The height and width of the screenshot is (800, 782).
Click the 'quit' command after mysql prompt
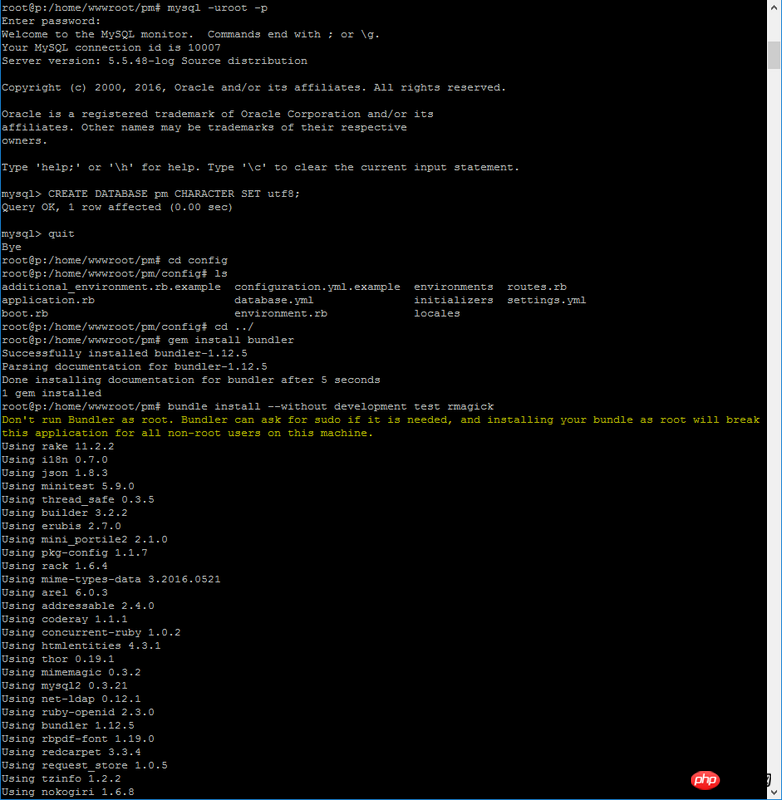click(x=61, y=233)
